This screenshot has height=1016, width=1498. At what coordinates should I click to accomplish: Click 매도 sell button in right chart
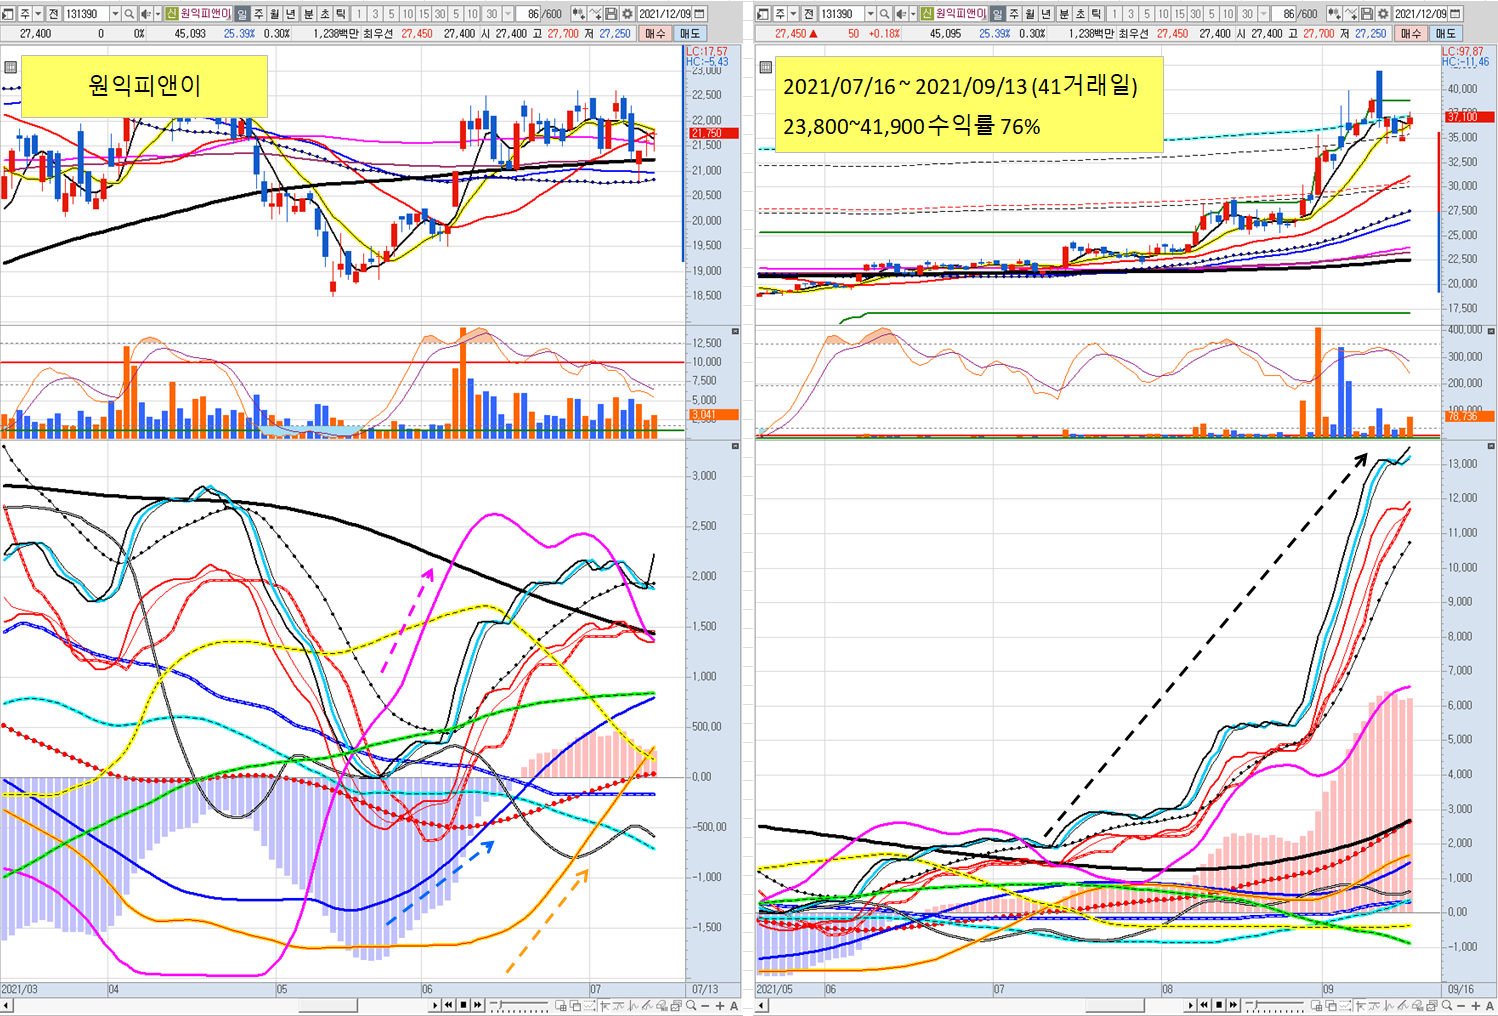[1444, 33]
